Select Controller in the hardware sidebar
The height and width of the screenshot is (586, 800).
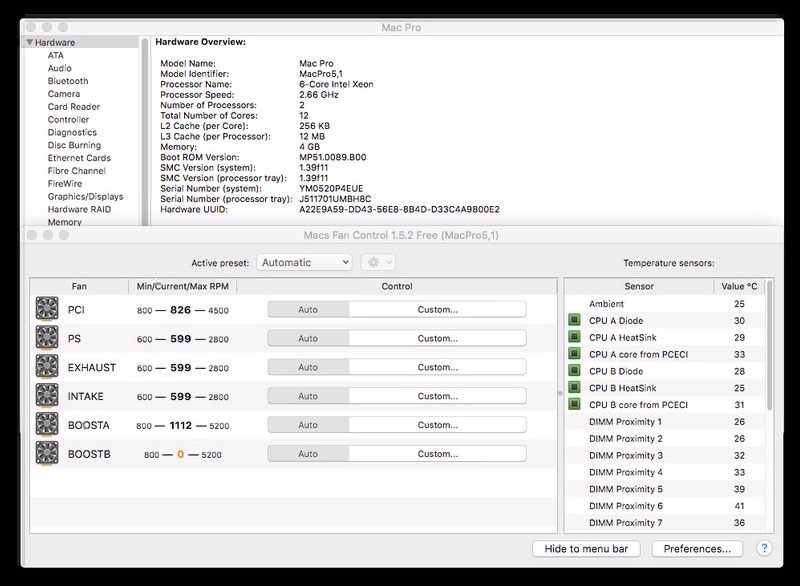point(68,119)
